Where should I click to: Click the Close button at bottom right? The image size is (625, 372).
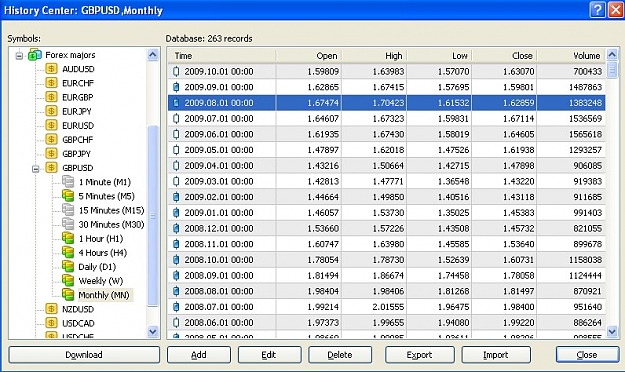pyautogui.click(x=588, y=354)
